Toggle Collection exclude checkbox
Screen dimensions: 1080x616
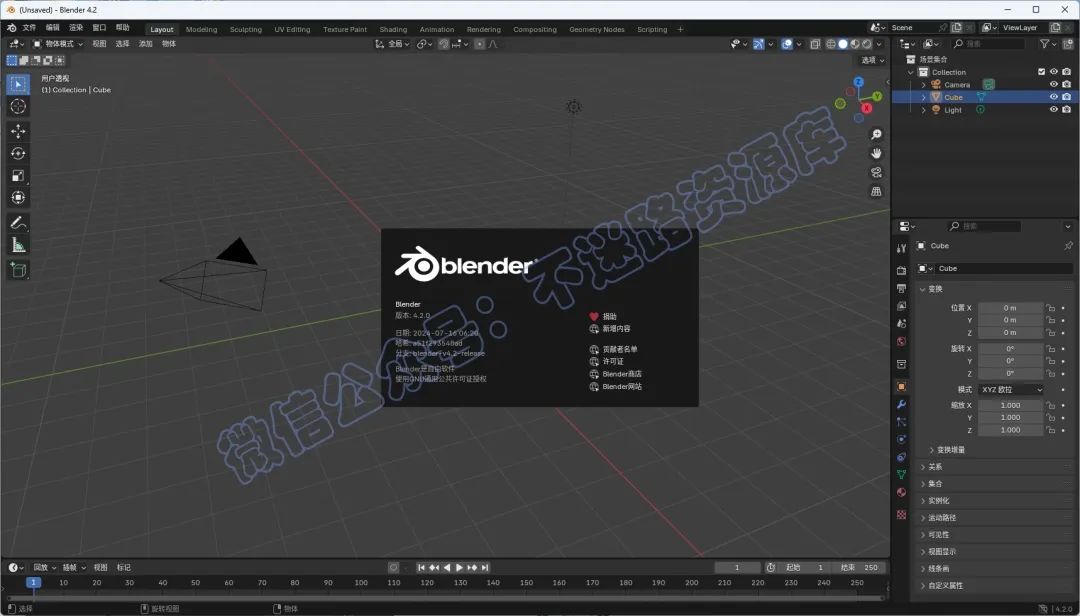click(x=1041, y=72)
